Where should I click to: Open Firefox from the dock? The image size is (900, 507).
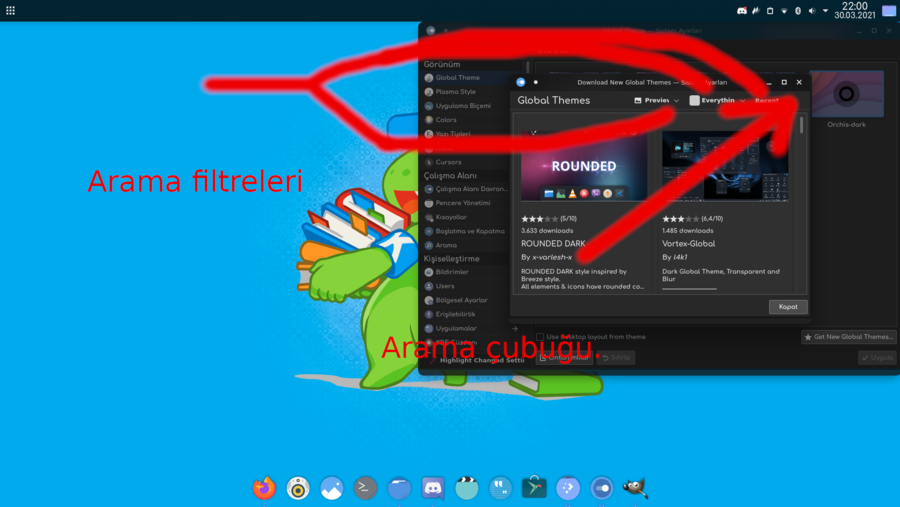pyautogui.click(x=264, y=488)
